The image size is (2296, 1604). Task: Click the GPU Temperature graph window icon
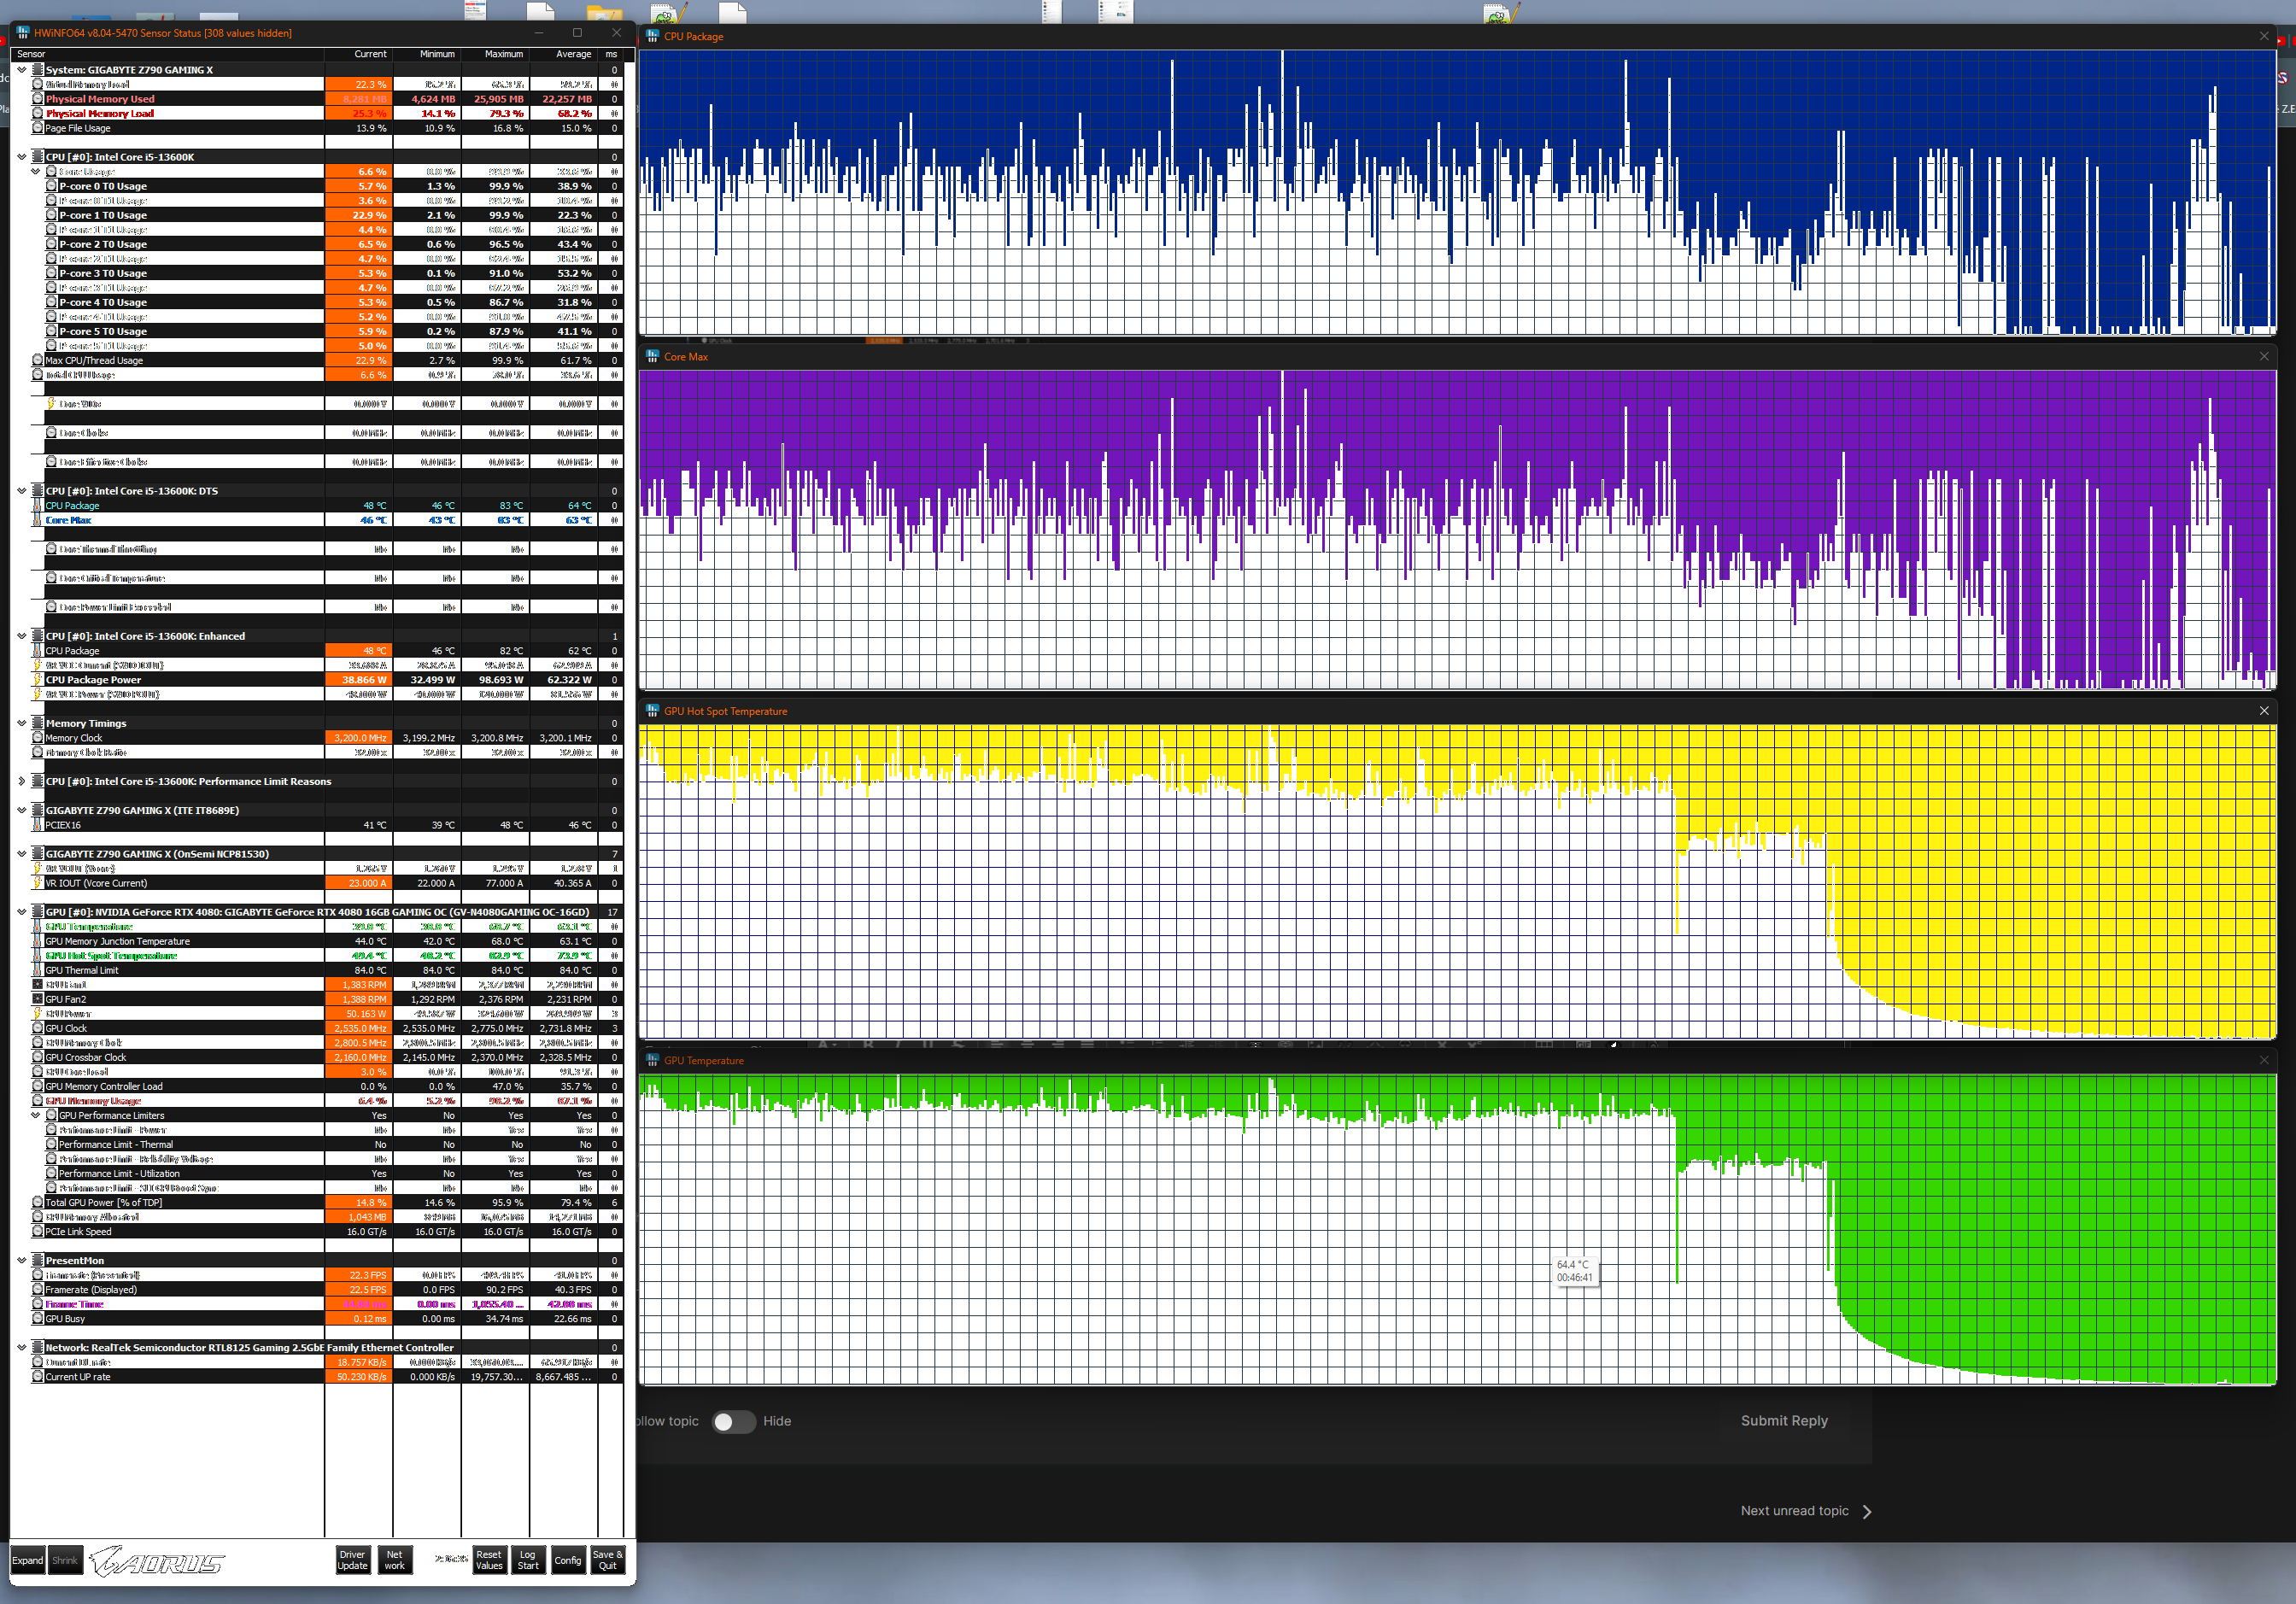click(x=652, y=1060)
